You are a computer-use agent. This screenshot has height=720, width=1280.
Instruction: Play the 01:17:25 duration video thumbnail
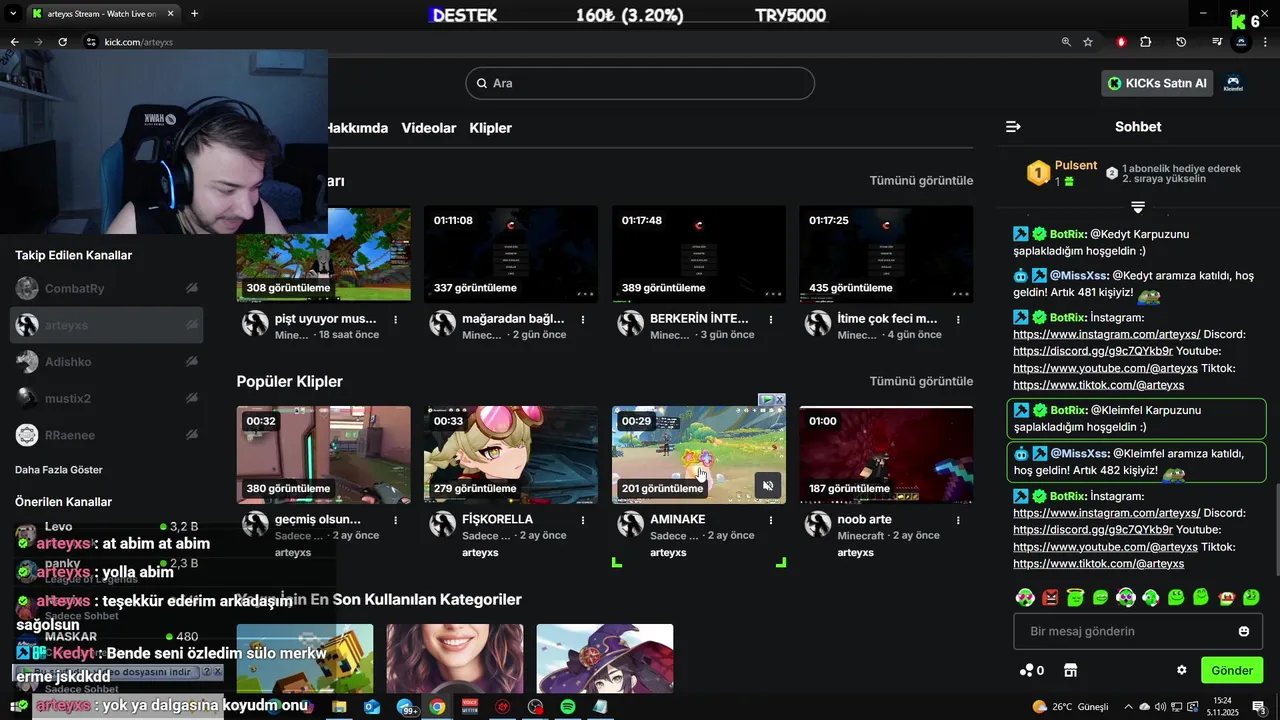click(886, 253)
